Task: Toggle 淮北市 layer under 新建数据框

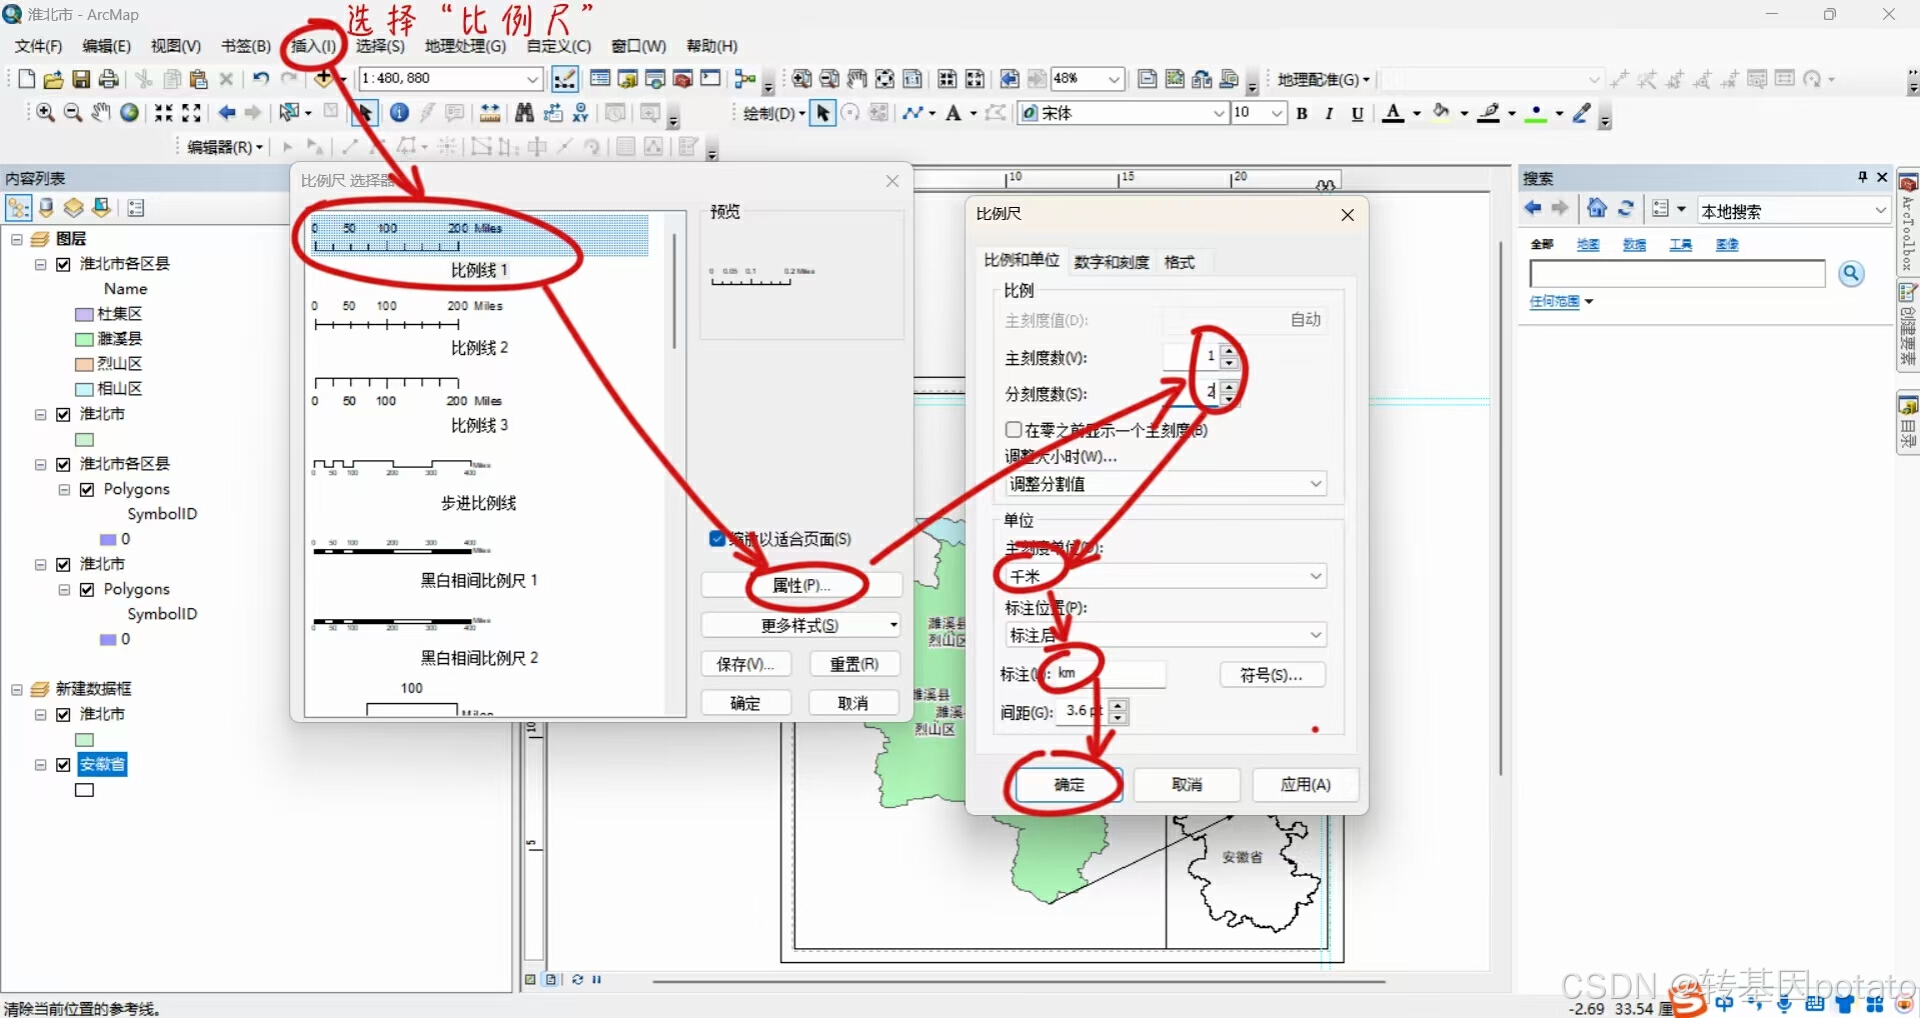Action: click(x=64, y=714)
